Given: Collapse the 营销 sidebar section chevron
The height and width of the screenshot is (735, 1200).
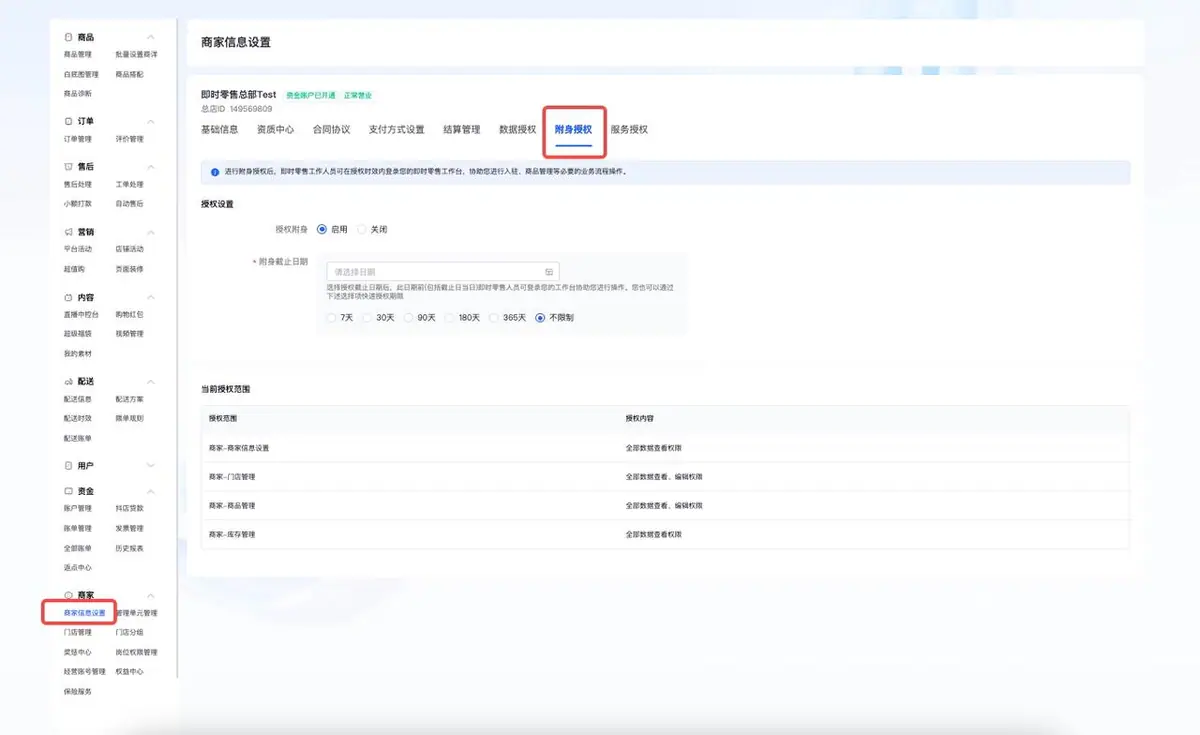Looking at the screenshot, I should (151, 232).
